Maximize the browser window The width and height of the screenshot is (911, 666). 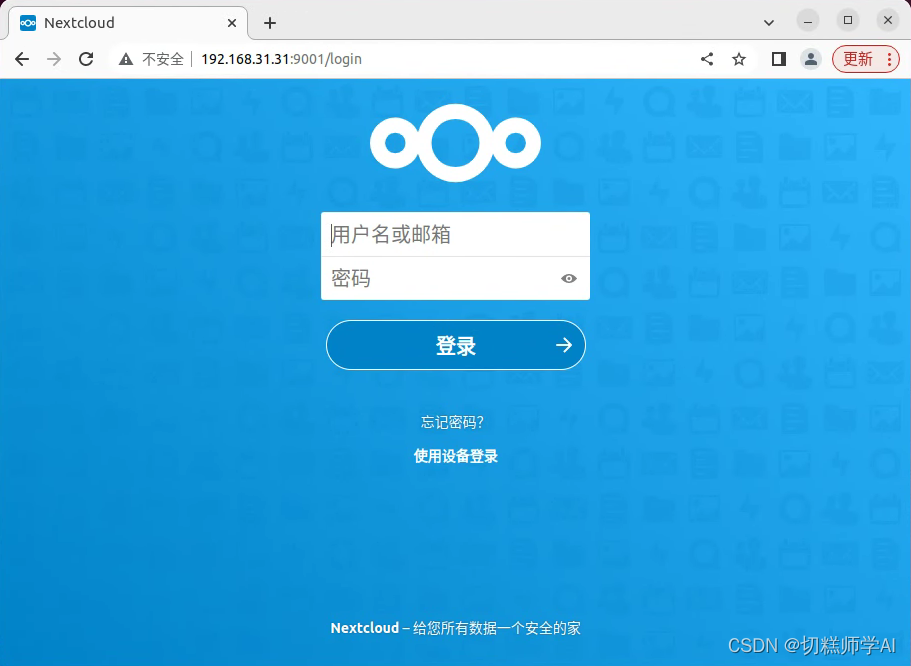tap(848, 20)
